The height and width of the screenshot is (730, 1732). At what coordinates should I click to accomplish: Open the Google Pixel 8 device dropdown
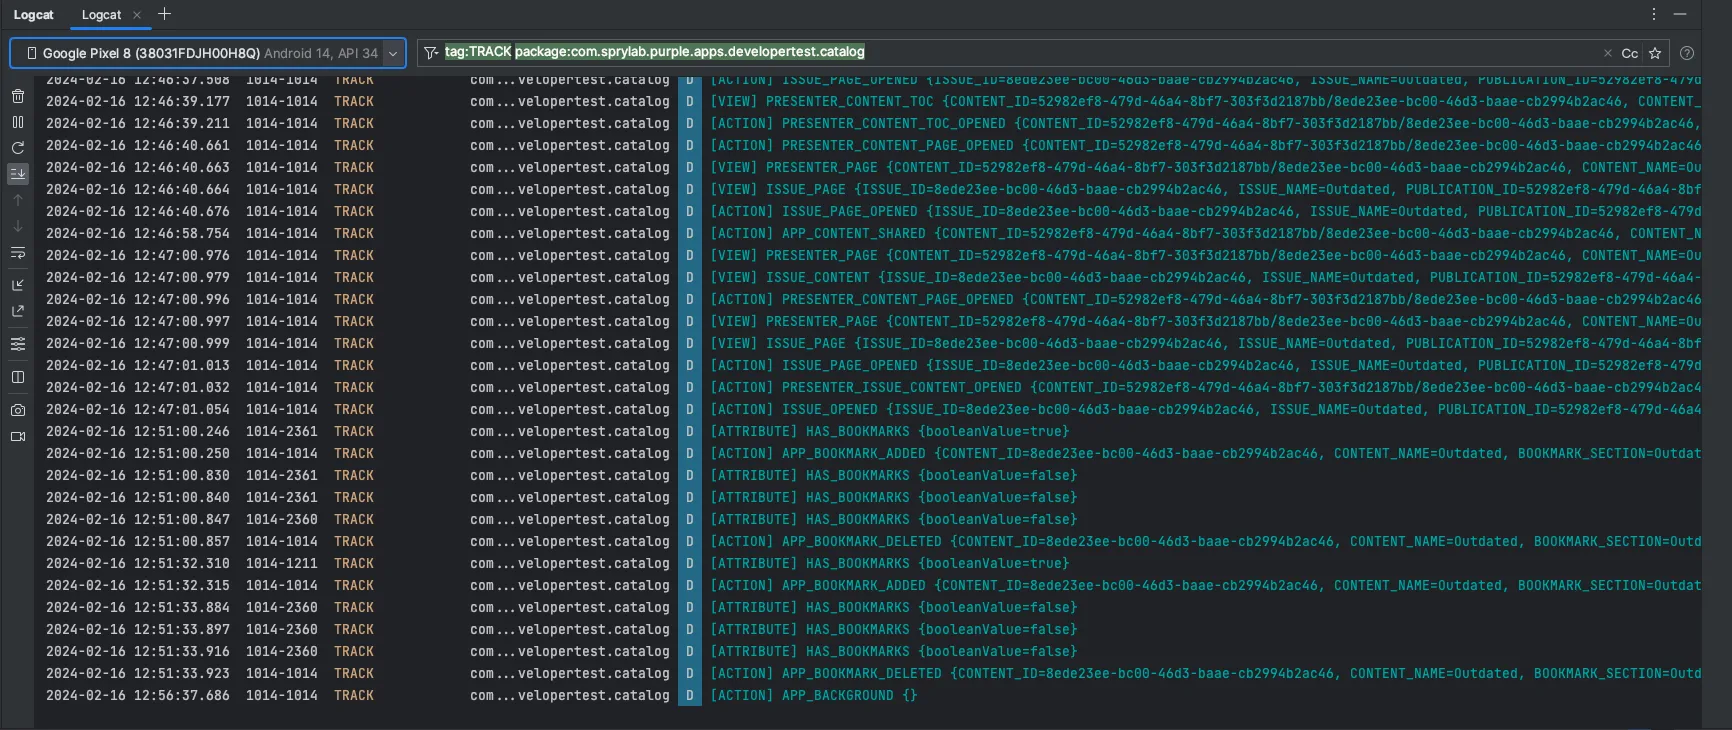207,53
